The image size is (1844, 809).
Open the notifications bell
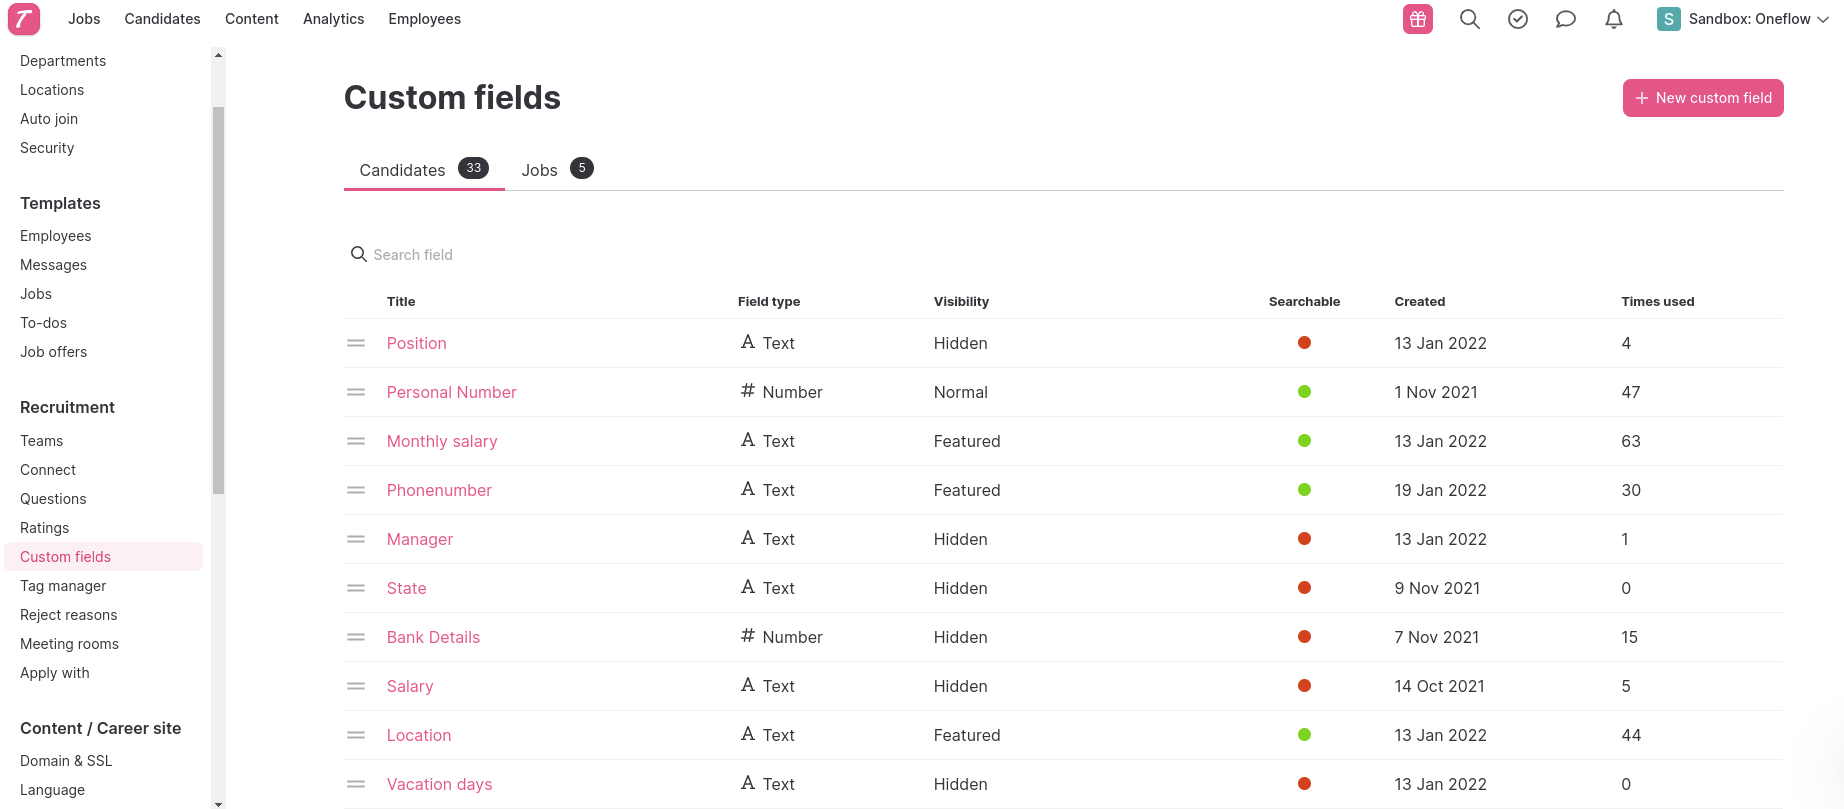[x=1614, y=19]
